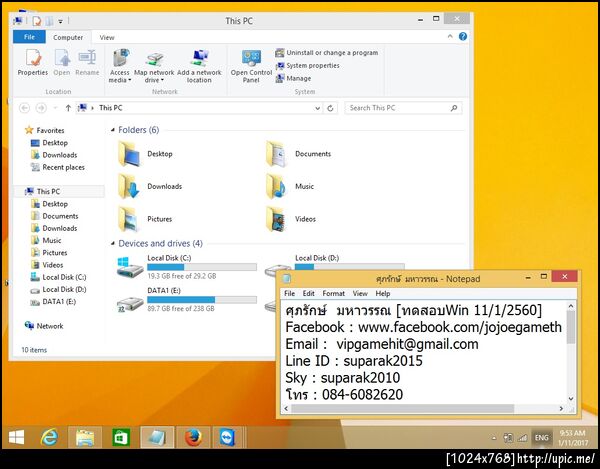This screenshot has height=469, width=600.
Task: Open Notepad Help menu
Action: [x=383, y=293]
